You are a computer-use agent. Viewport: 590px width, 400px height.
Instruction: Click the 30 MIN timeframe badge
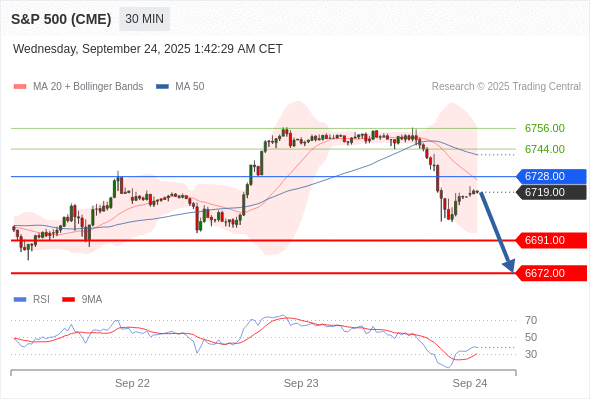click(x=144, y=19)
